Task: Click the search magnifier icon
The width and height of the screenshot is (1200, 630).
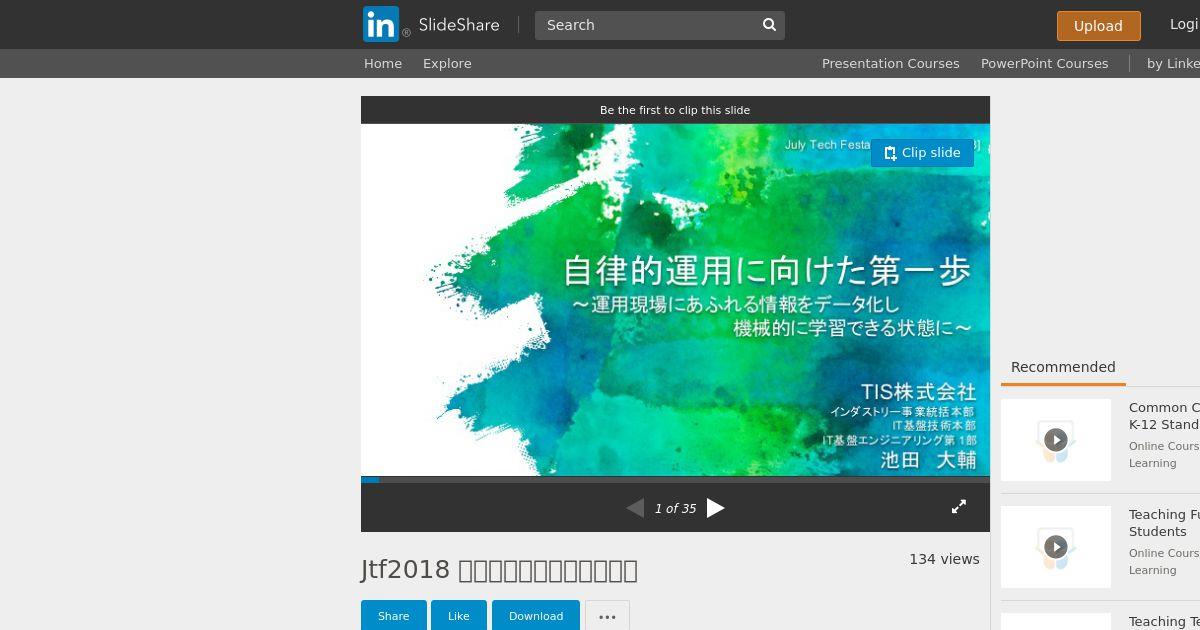Action: tap(769, 25)
